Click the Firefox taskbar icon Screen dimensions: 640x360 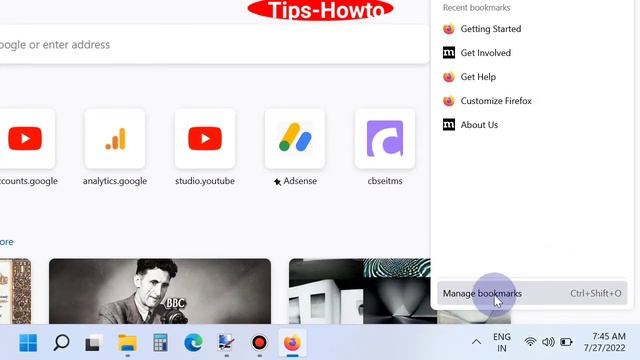click(292, 342)
